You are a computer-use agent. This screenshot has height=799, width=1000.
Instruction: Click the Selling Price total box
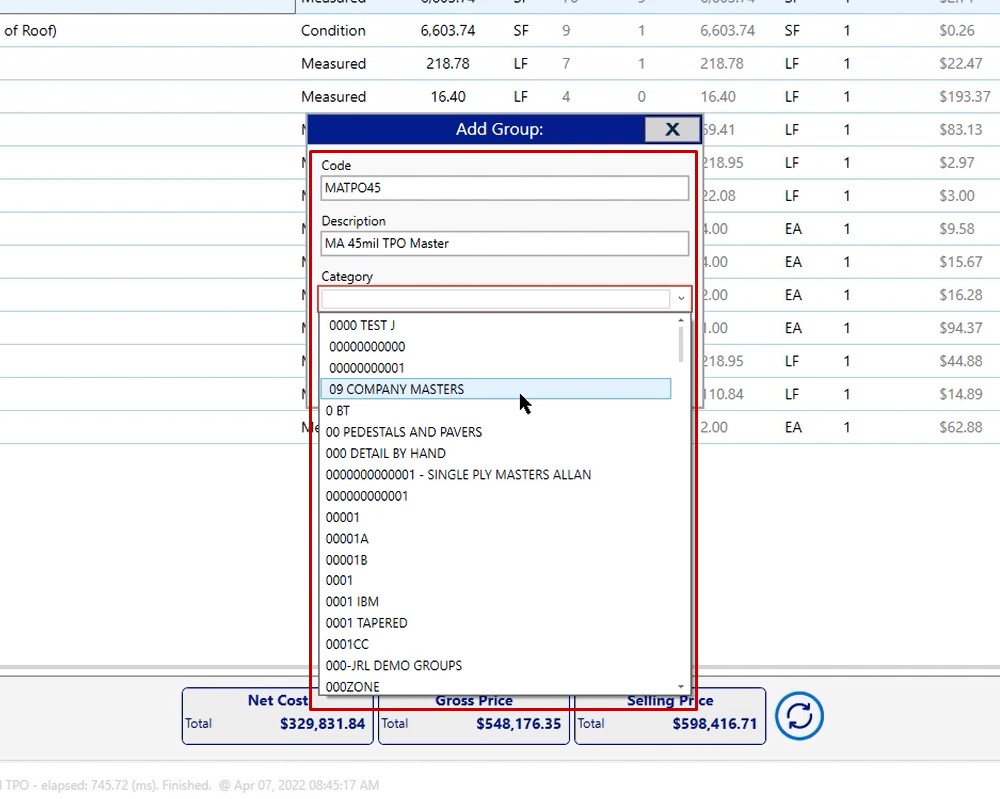[669, 715]
